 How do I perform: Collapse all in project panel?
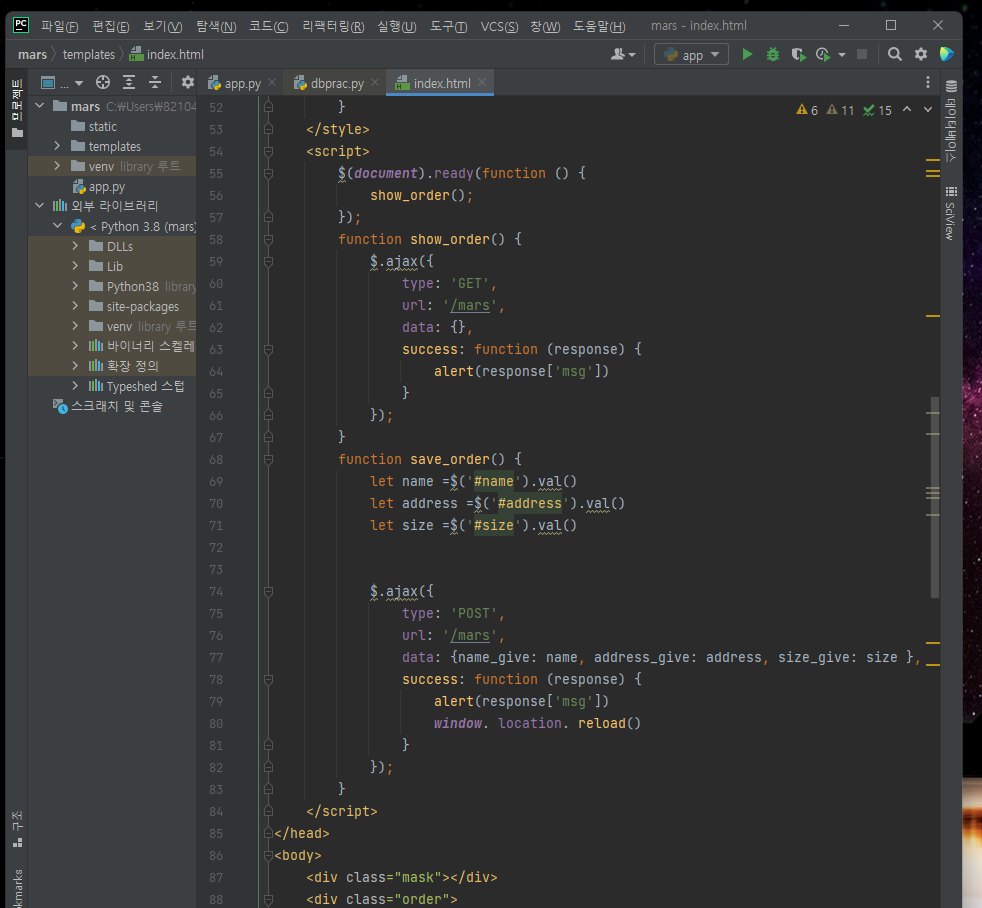pos(155,83)
